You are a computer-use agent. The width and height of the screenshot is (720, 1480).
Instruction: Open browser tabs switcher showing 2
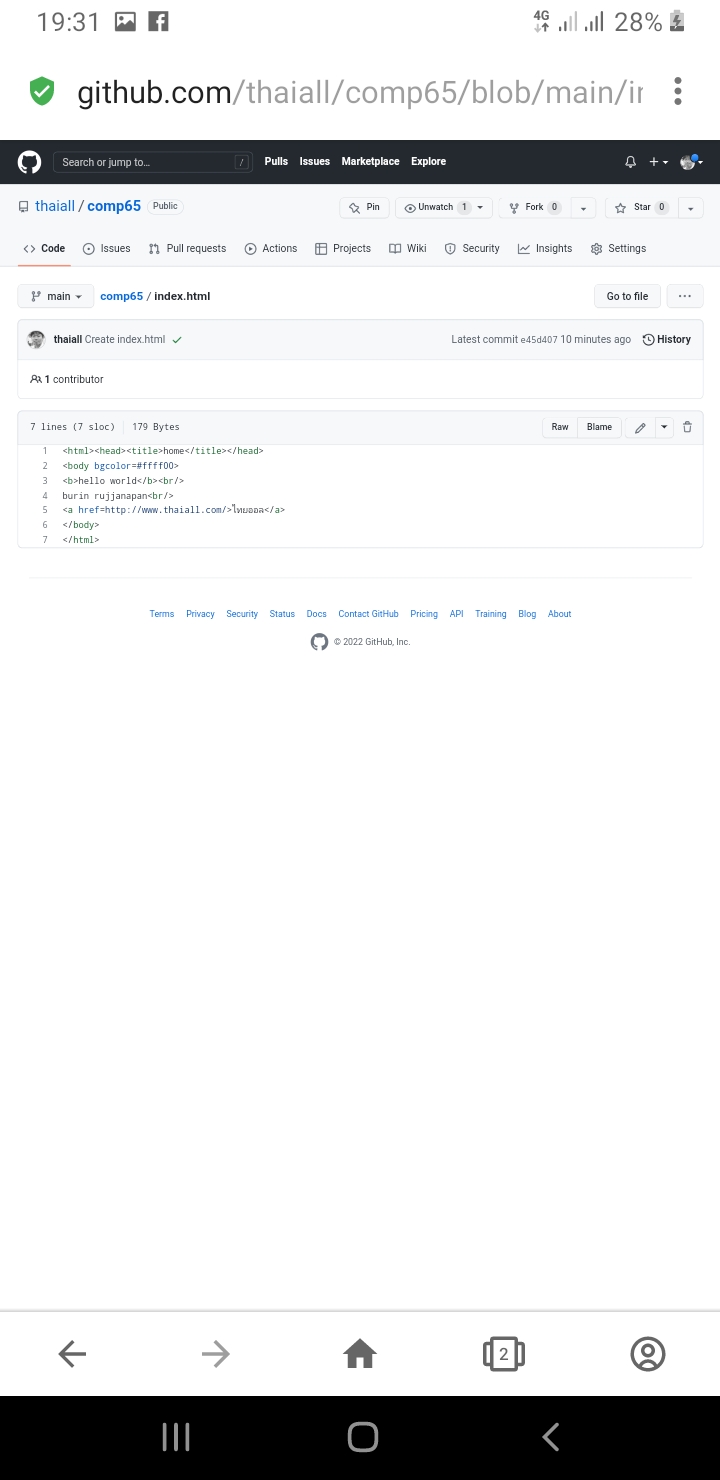coord(504,1354)
